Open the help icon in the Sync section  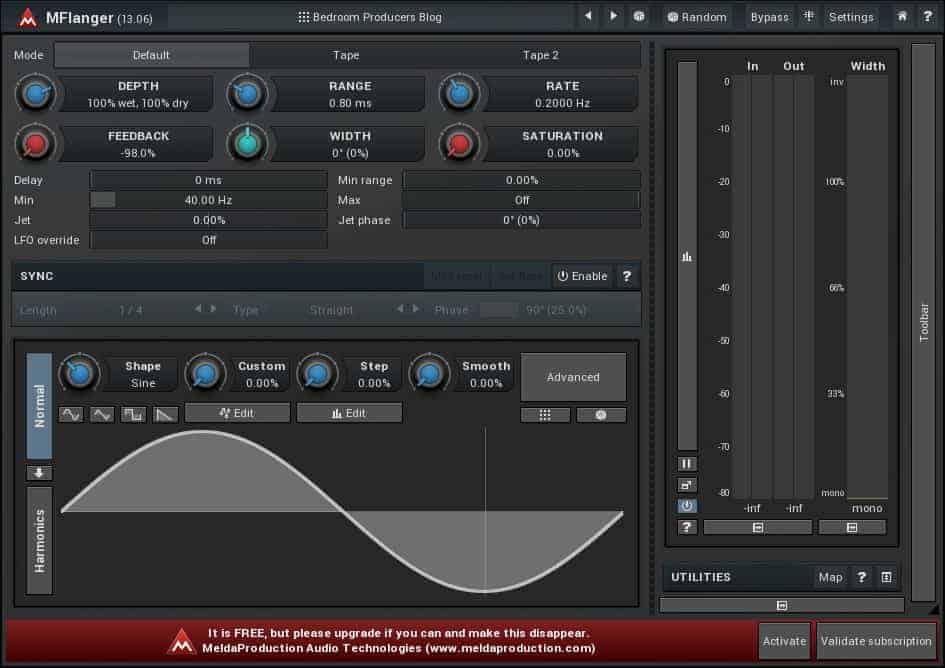click(627, 276)
